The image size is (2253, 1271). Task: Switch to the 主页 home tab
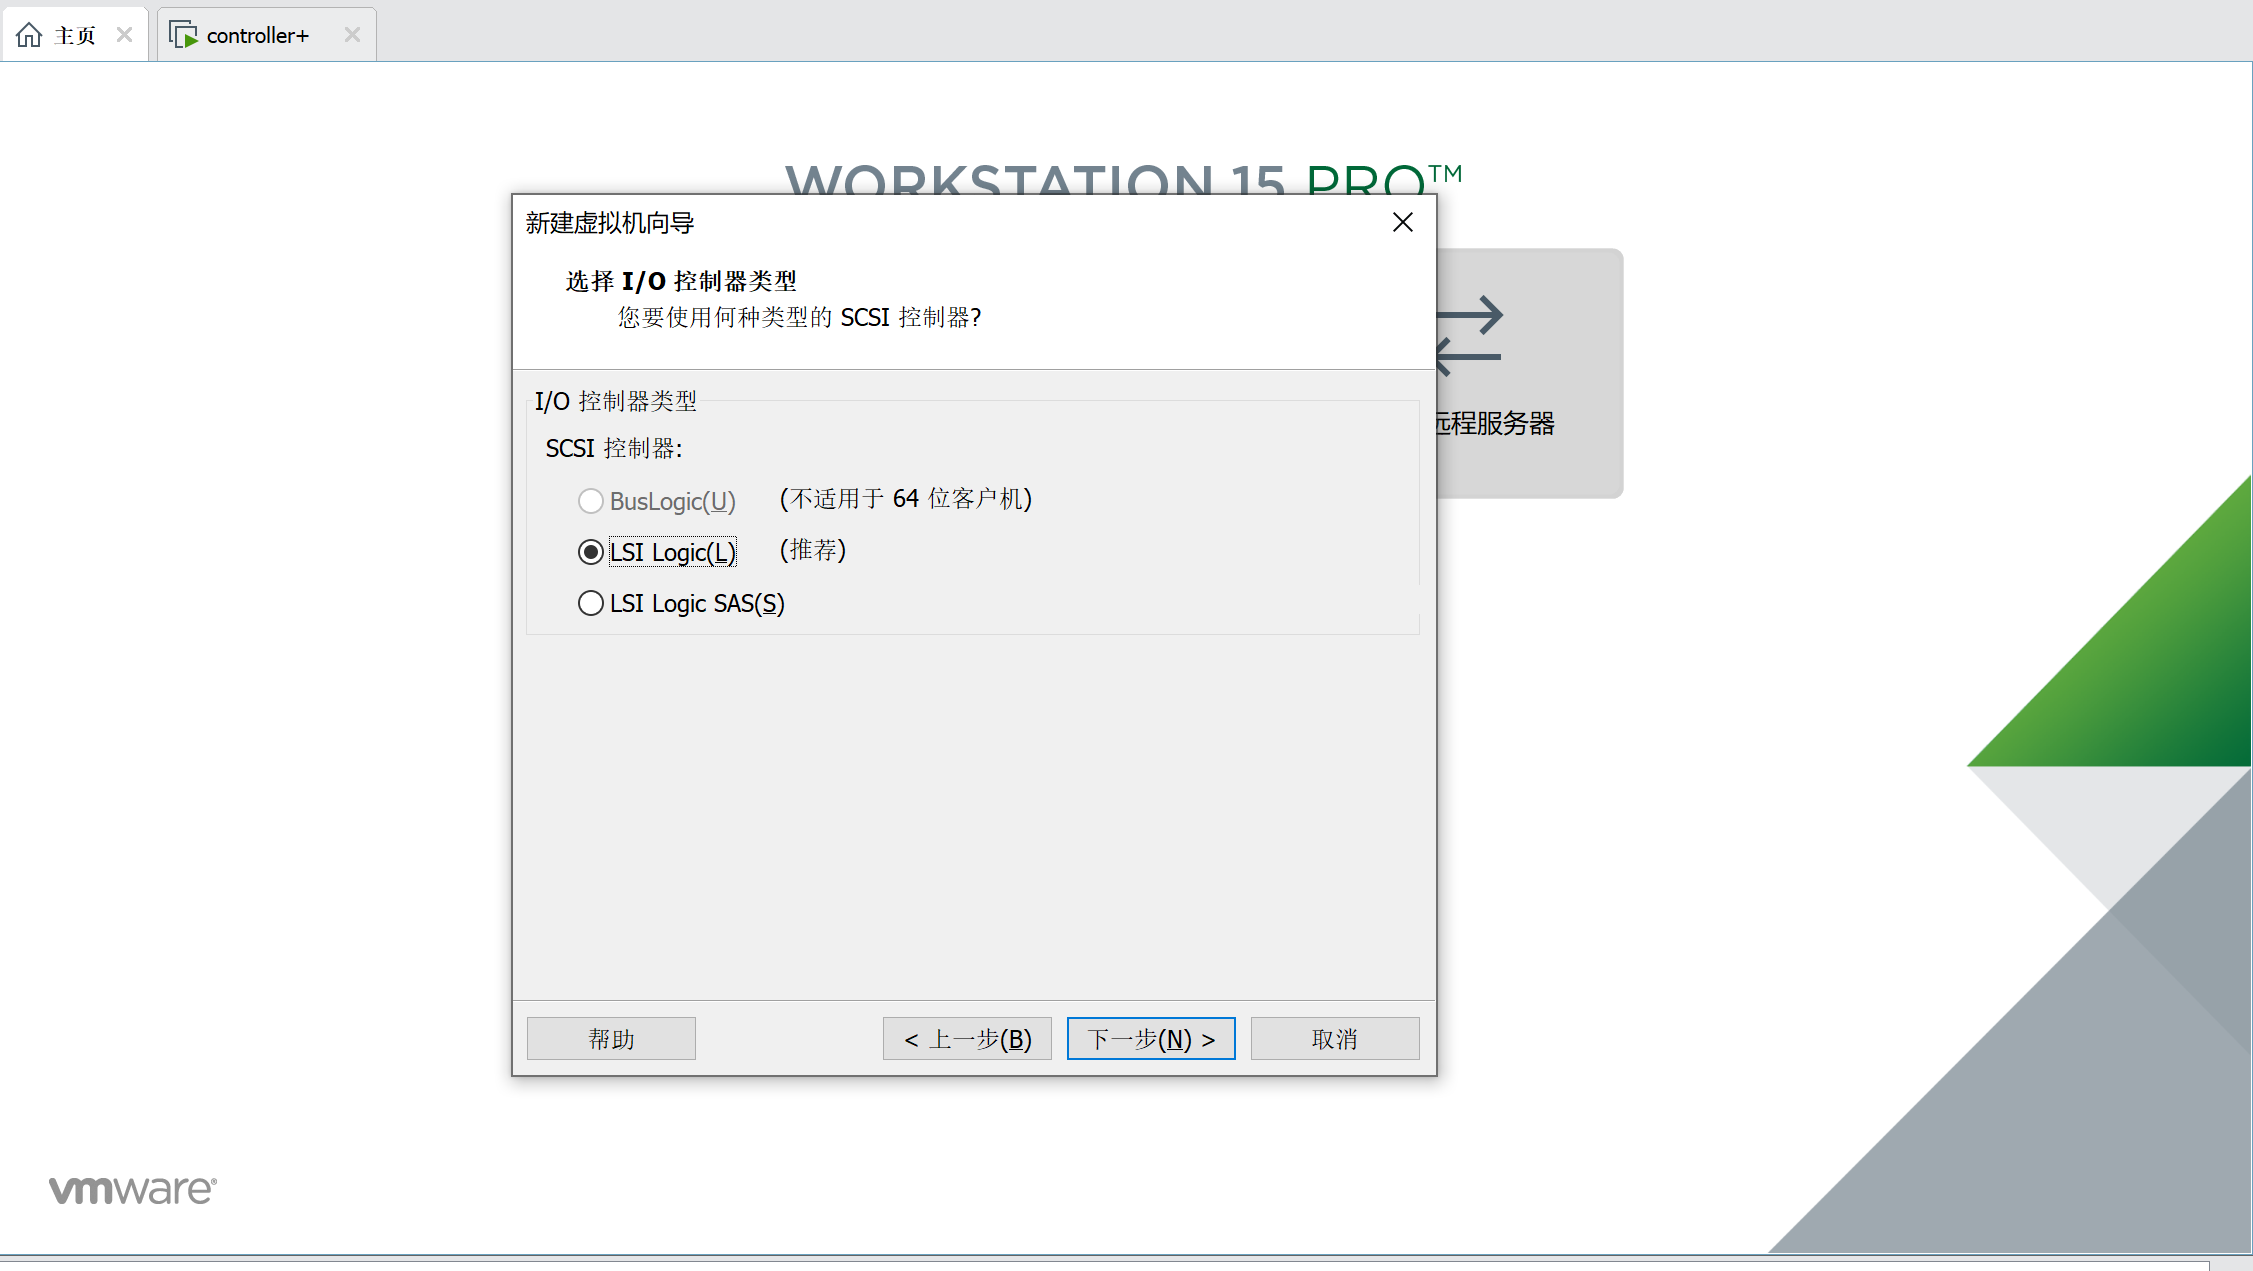(x=74, y=35)
